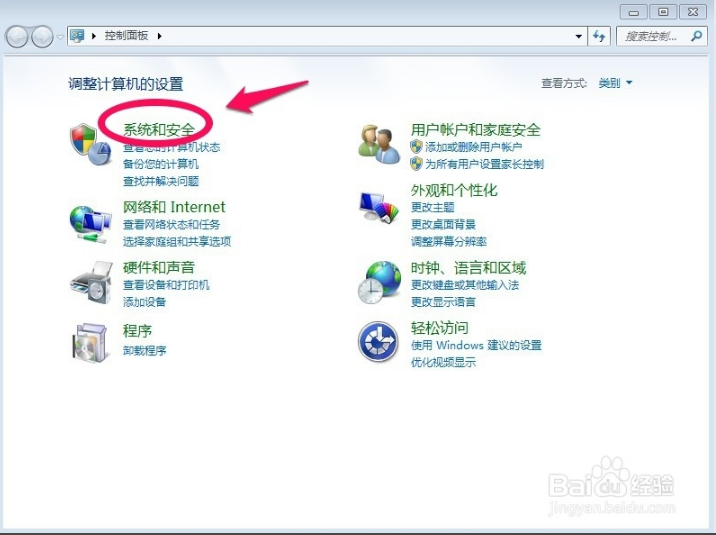Open the Appearance and Personalization icon
The image size is (716, 535).
[x=379, y=207]
